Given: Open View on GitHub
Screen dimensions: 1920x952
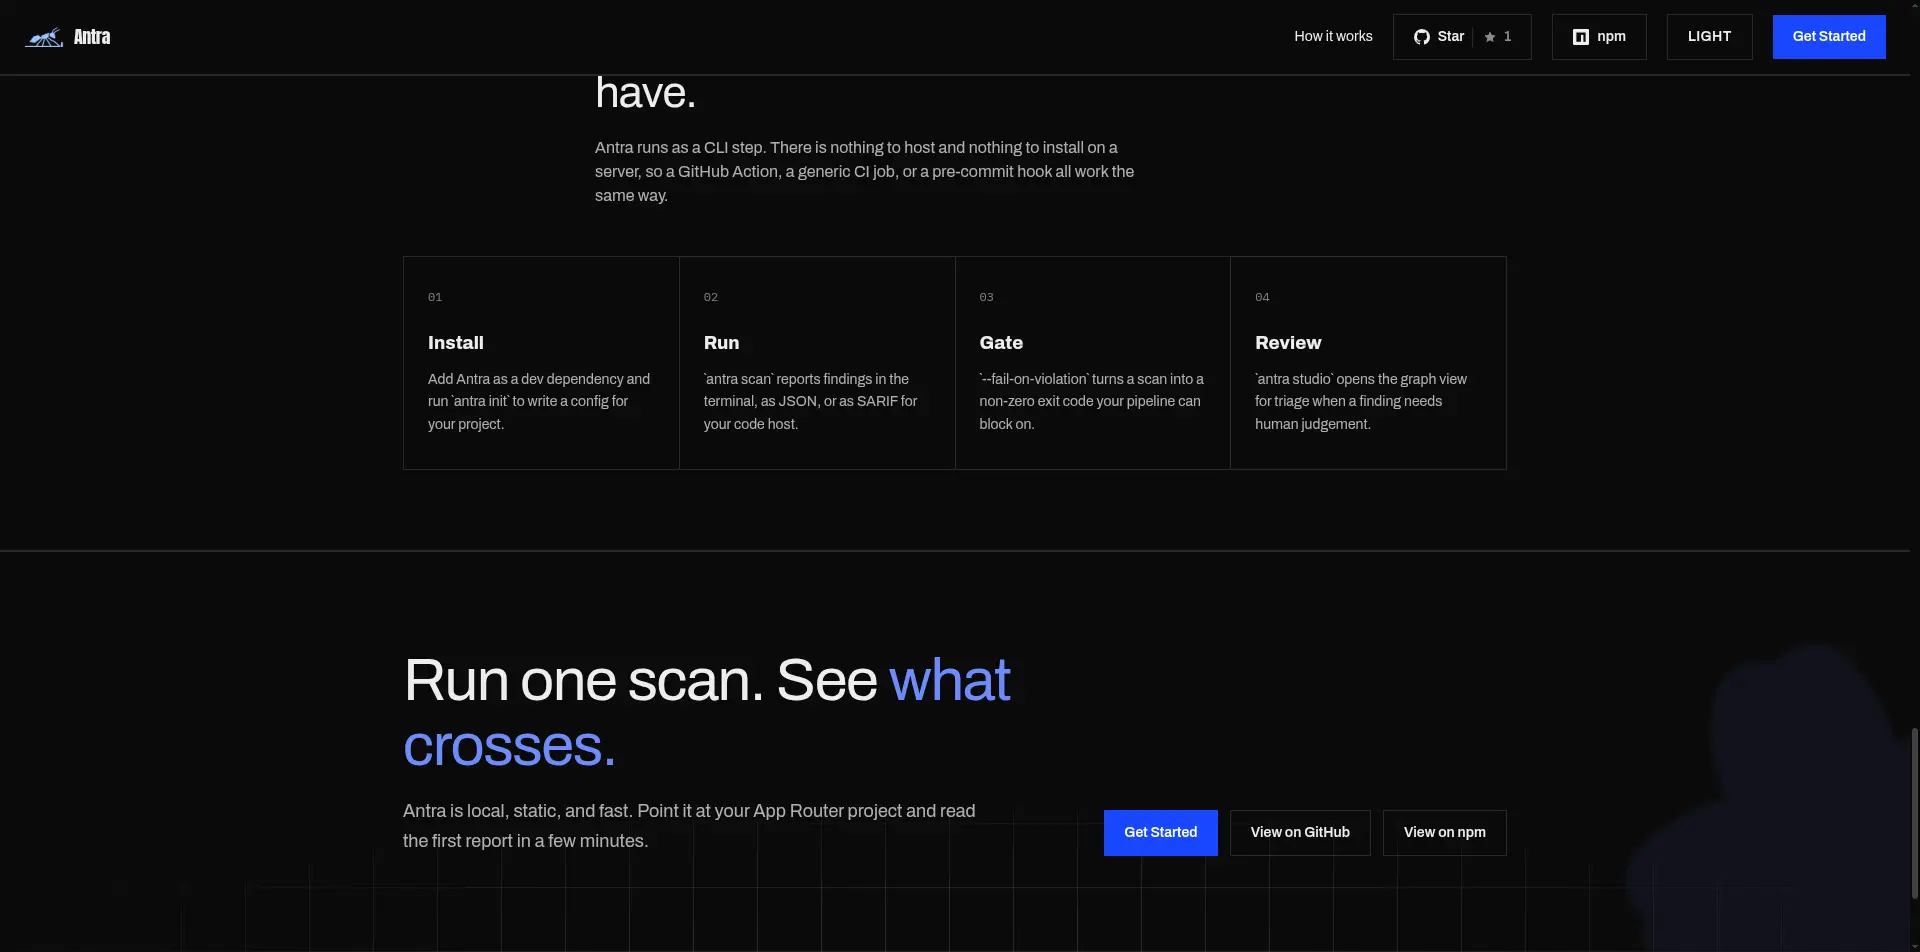Looking at the screenshot, I should (x=1300, y=833).
